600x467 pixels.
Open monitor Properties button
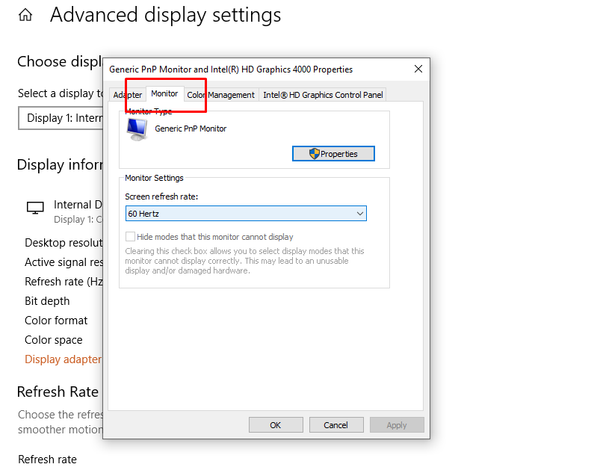point(332,154)
